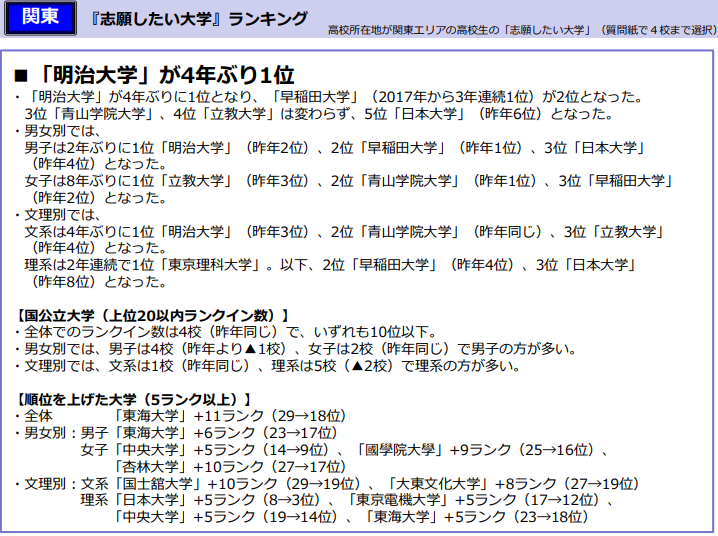This screenshot has height=536, width=718.
Task: Click the line 男子は2年ぶりに1位「明治大学」
Action: [335, 148]
